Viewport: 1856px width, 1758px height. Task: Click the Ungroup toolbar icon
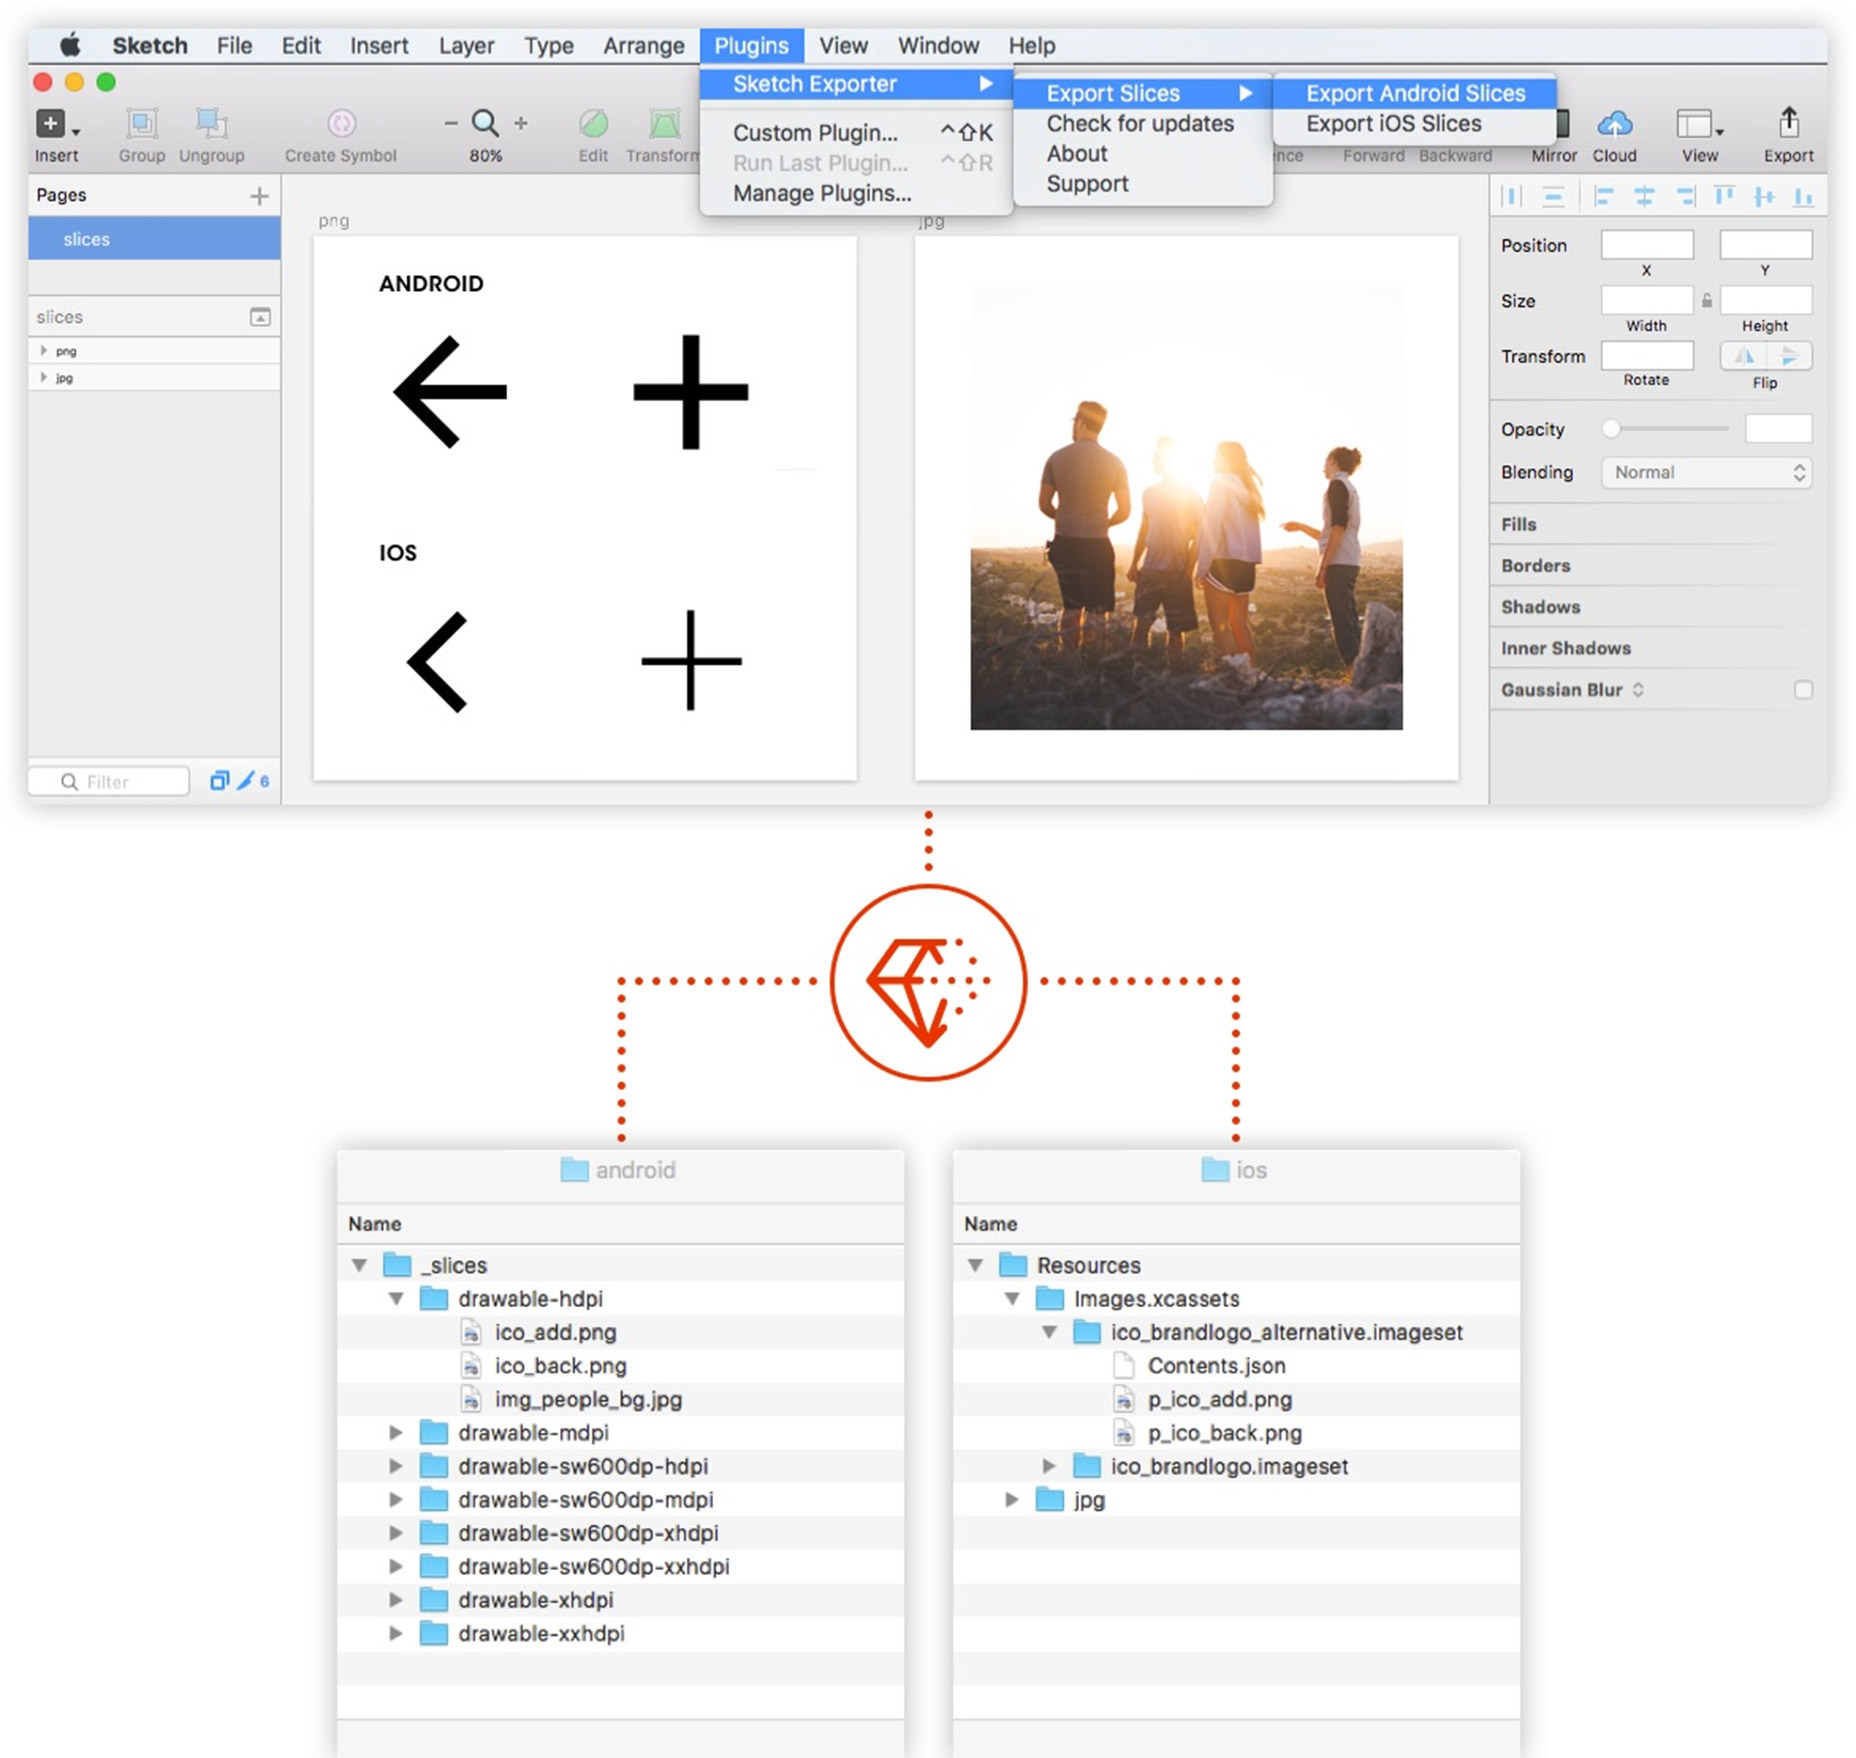pyautogui.click(x=211, y=123)
